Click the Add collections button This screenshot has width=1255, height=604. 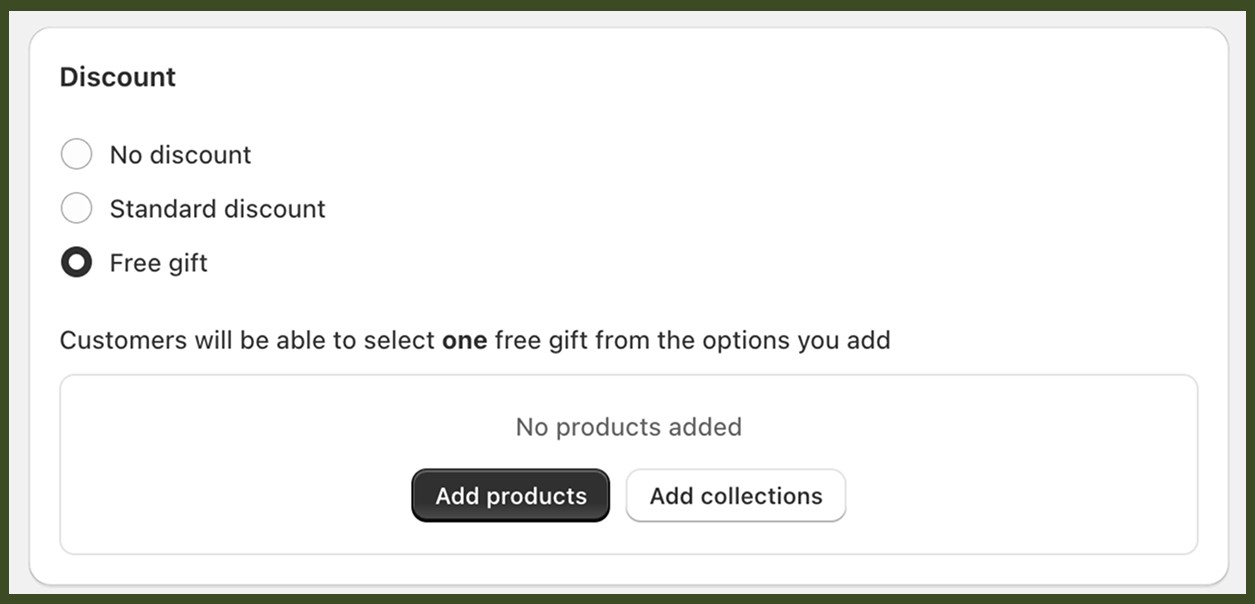point(735,495)
